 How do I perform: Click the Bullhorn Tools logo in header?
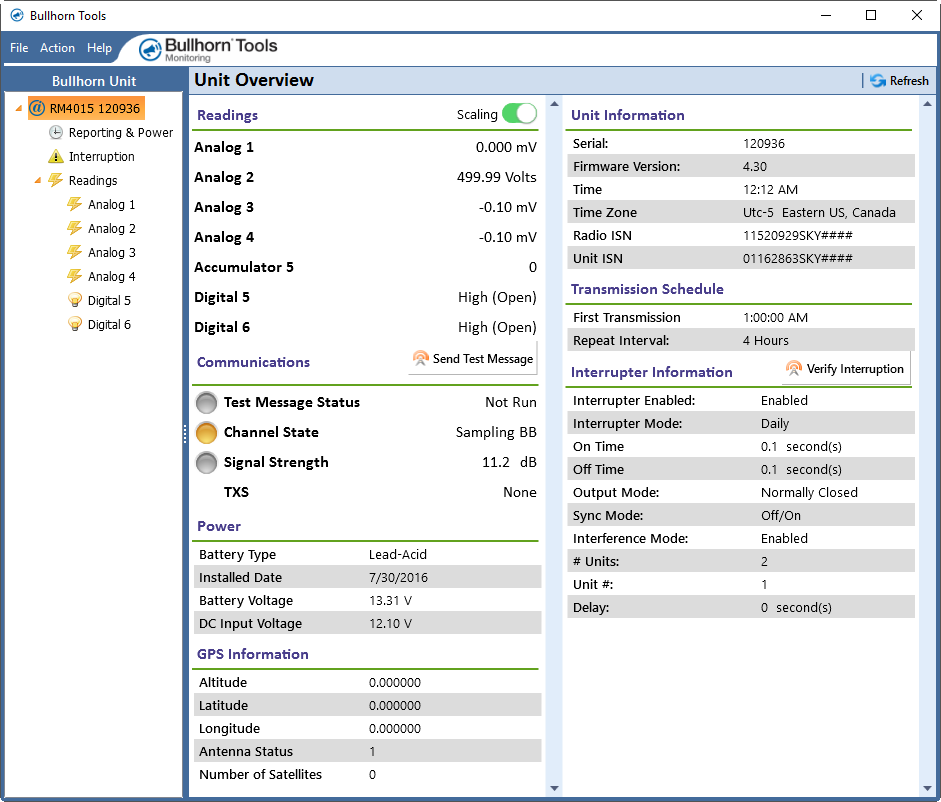click(208, 49)
